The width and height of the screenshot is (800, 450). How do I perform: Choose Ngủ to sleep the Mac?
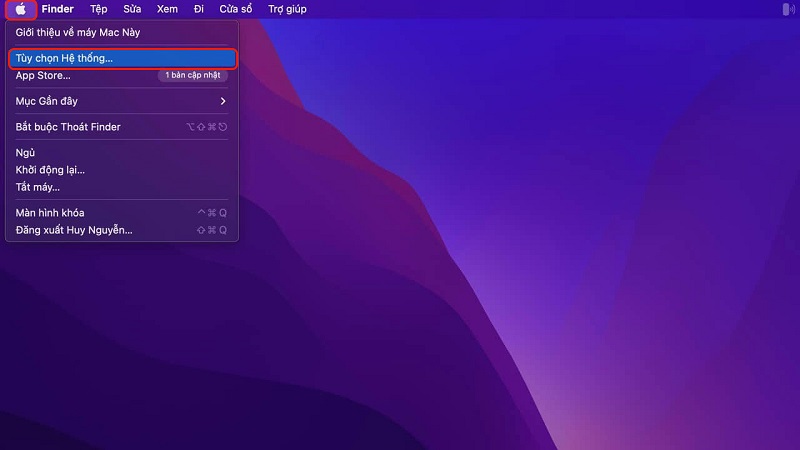click(26, 153)
